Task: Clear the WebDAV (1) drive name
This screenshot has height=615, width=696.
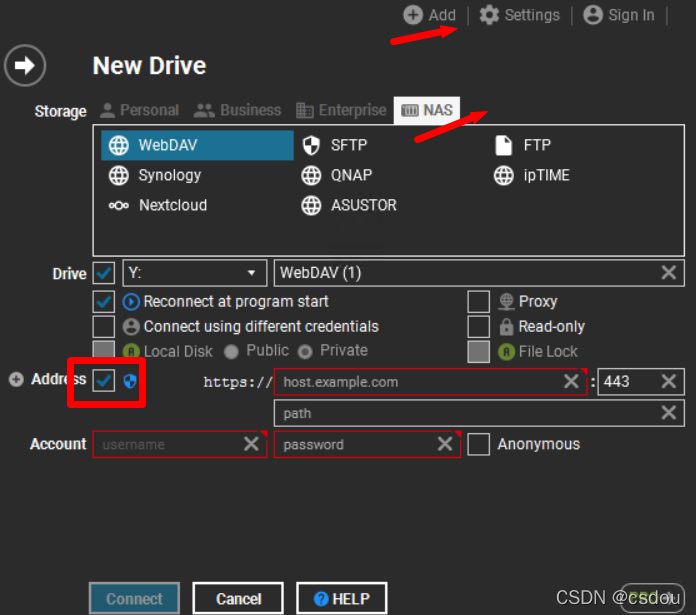Action: click(x=668, y=272)
